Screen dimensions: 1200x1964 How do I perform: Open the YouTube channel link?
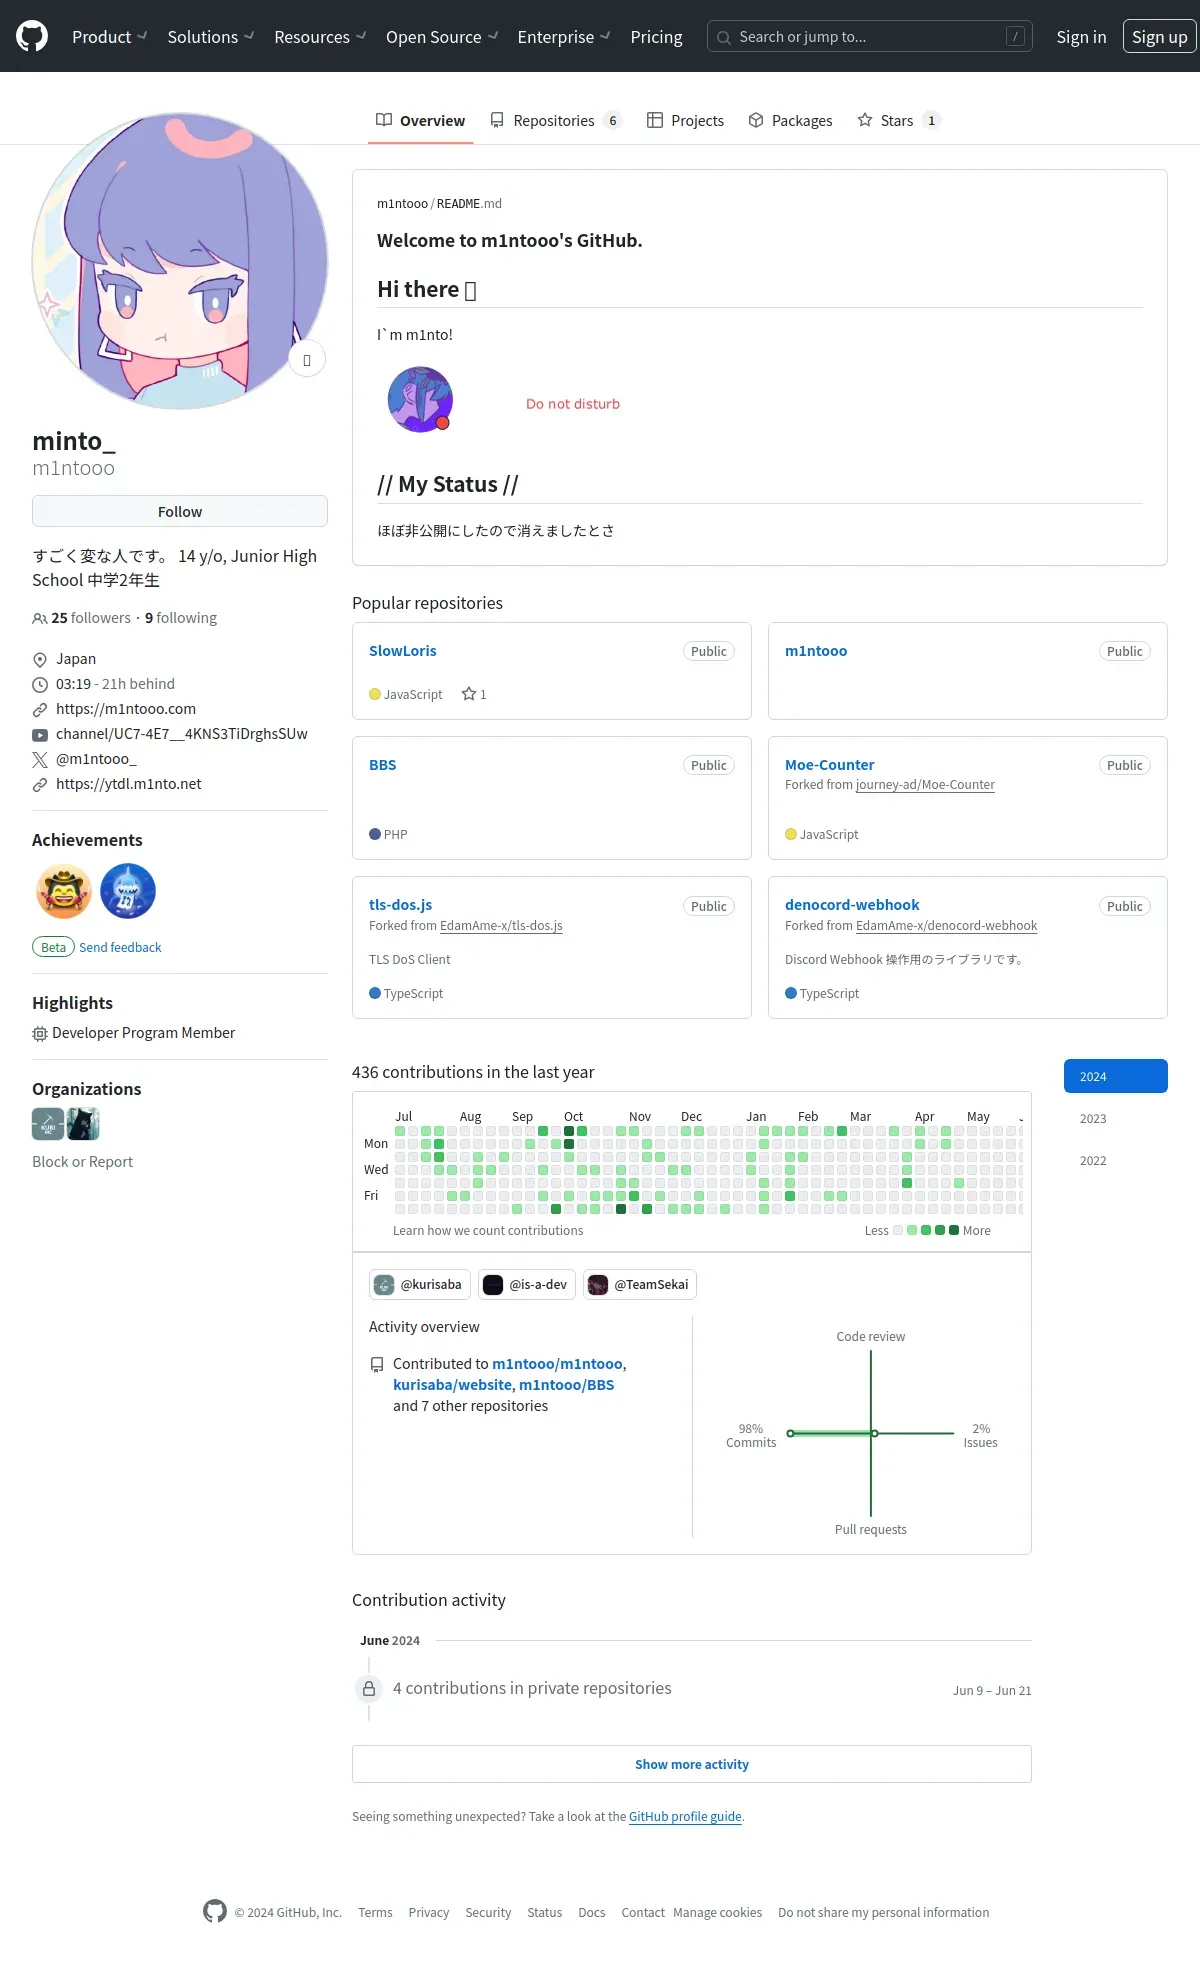coord(182,734)
